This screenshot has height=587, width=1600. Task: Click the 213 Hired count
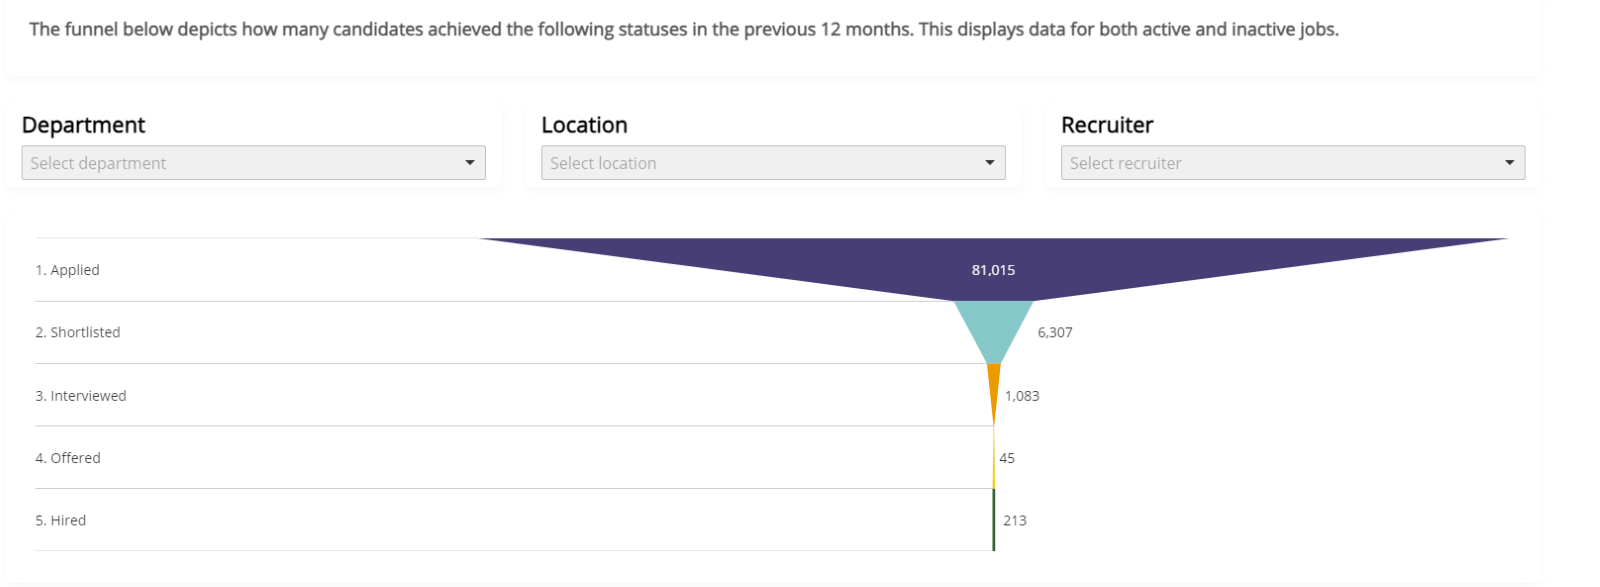pyautogui.click(x=1015, y=520)
